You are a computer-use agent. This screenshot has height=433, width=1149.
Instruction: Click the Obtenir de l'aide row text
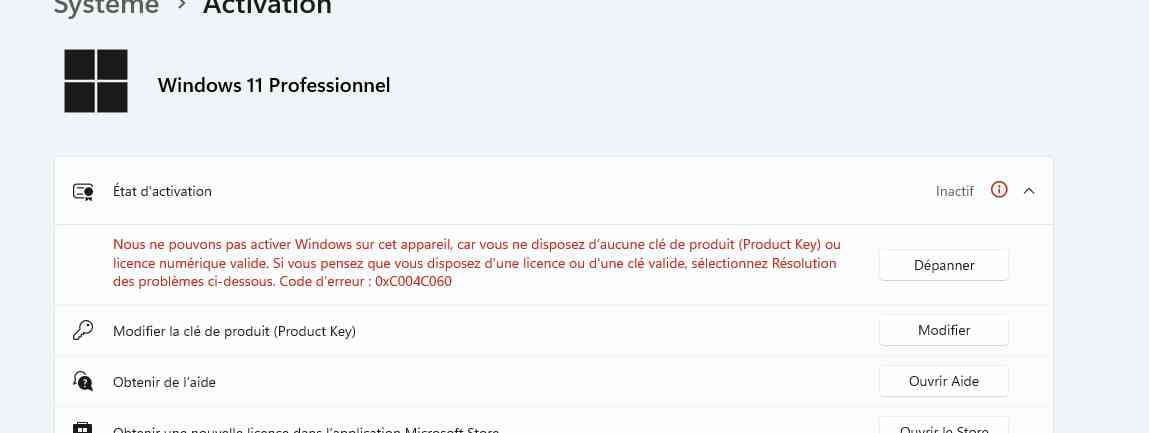[164, 382]
